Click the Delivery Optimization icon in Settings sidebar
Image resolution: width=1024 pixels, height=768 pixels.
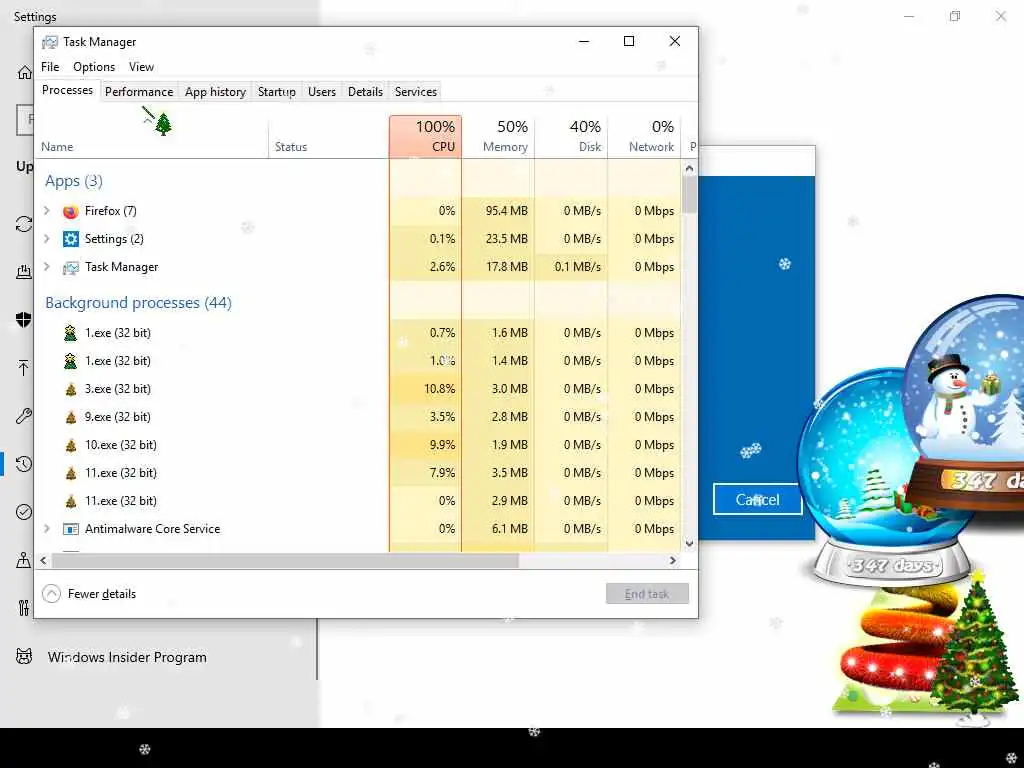click(24, 272)
